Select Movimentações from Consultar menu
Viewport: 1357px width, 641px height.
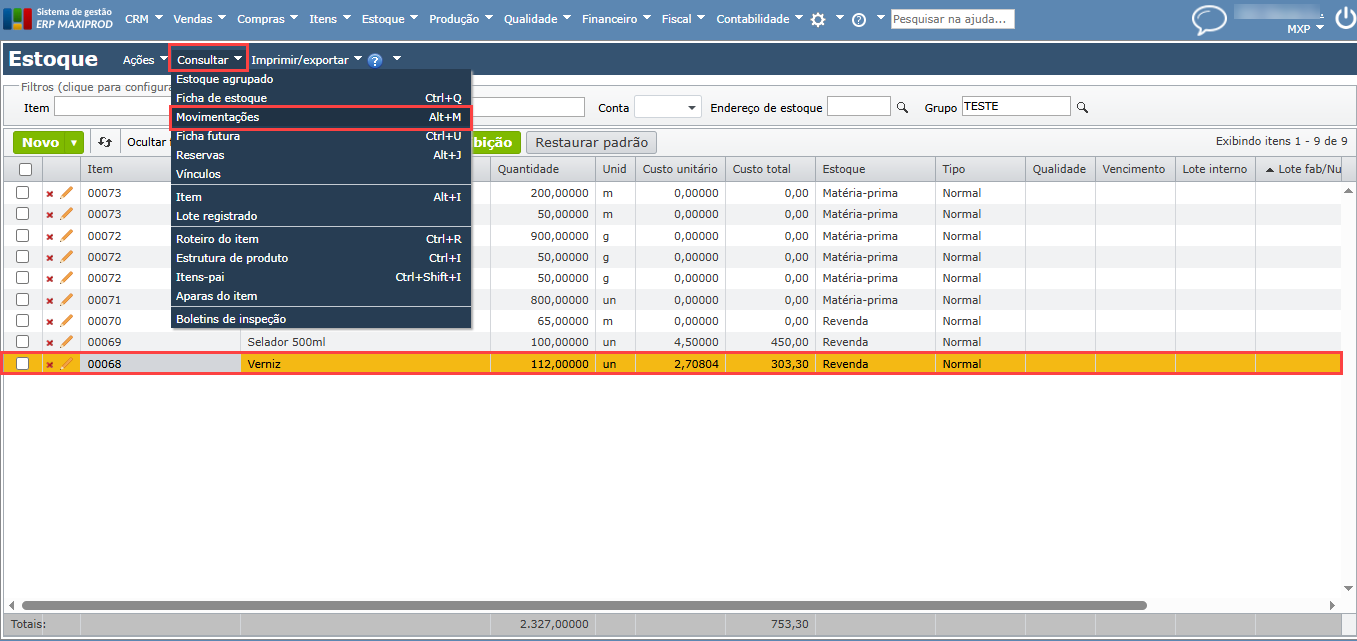(x=318, y=117)
